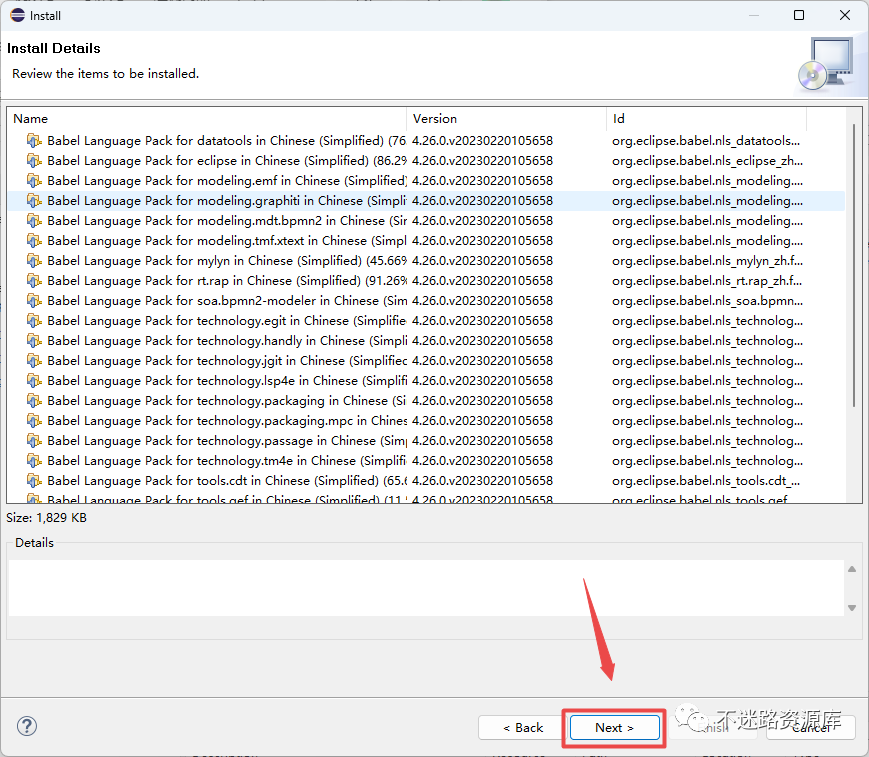
Task: Click the icon of the rt.rap language pack row
Action: (x=34, y=280)
